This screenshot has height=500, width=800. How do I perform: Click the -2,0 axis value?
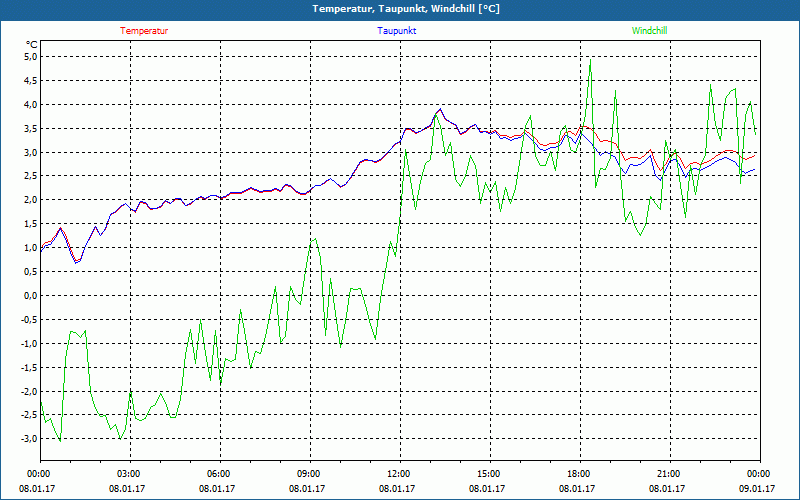click(30, 391)
